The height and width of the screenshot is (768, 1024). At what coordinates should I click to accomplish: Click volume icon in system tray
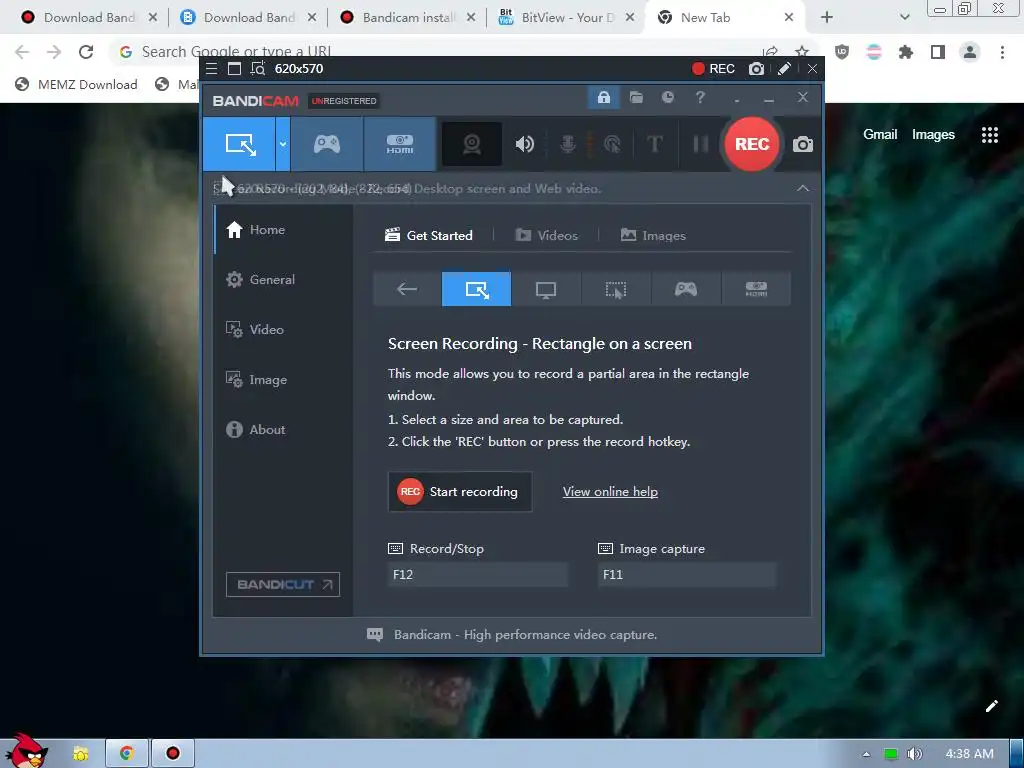pyautogui.click(x=914, y=754)
